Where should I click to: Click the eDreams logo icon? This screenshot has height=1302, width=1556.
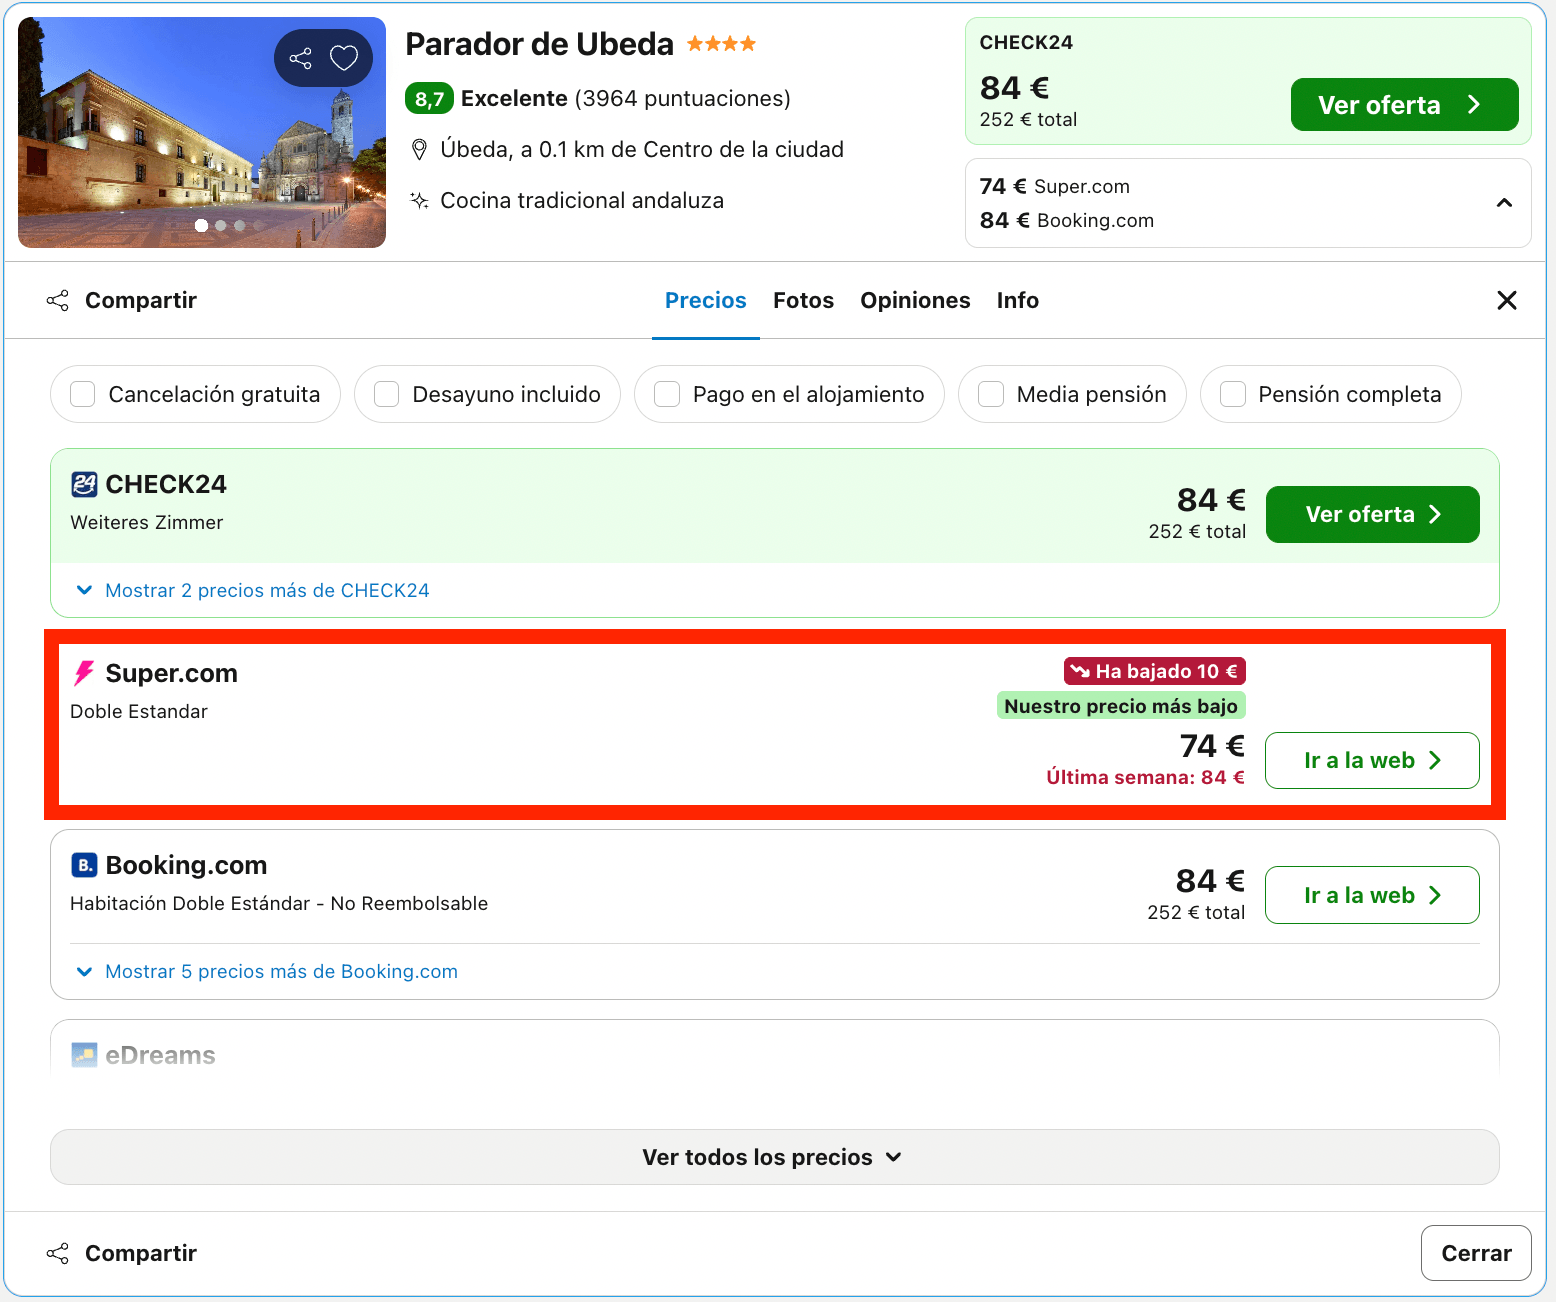tap(84, 1055)
